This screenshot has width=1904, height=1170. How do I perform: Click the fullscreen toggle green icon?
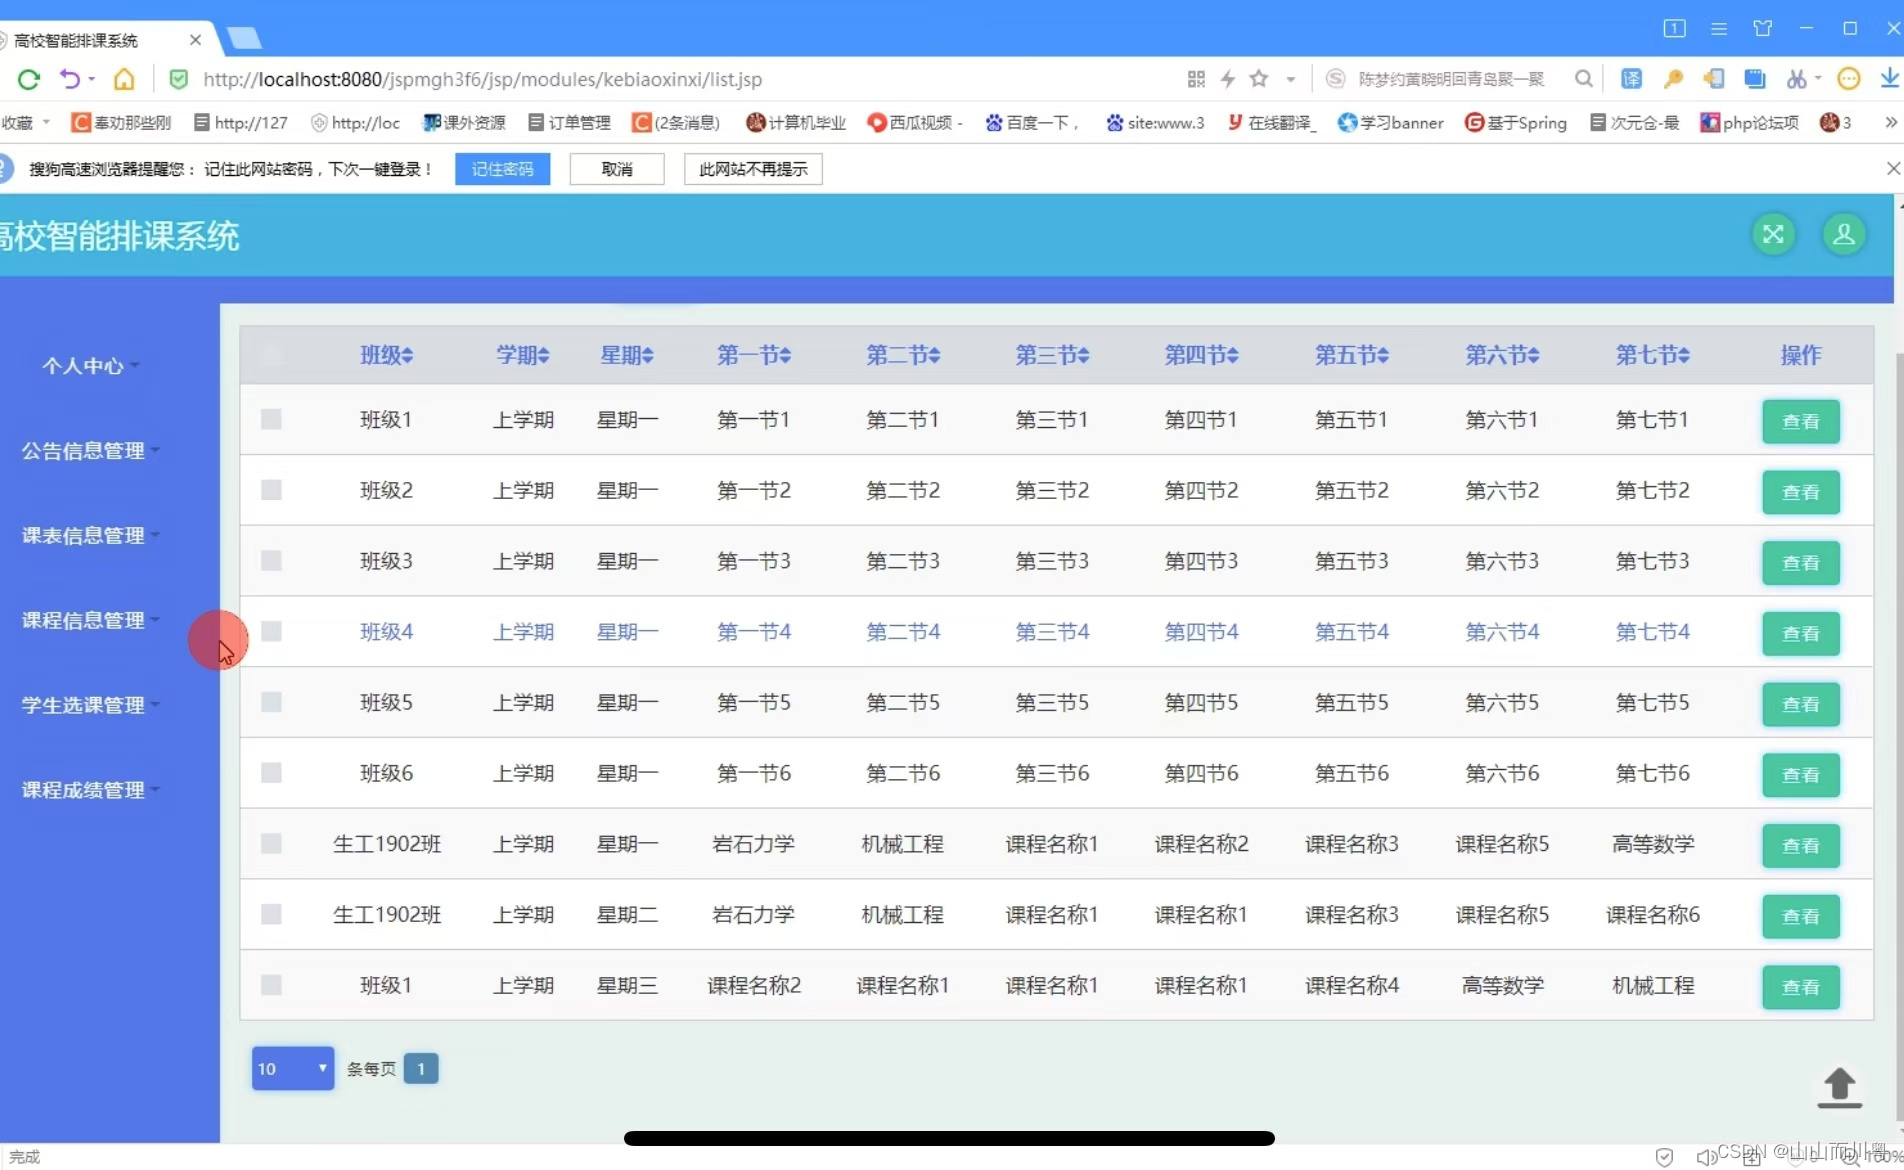(x=1773, y=234)
